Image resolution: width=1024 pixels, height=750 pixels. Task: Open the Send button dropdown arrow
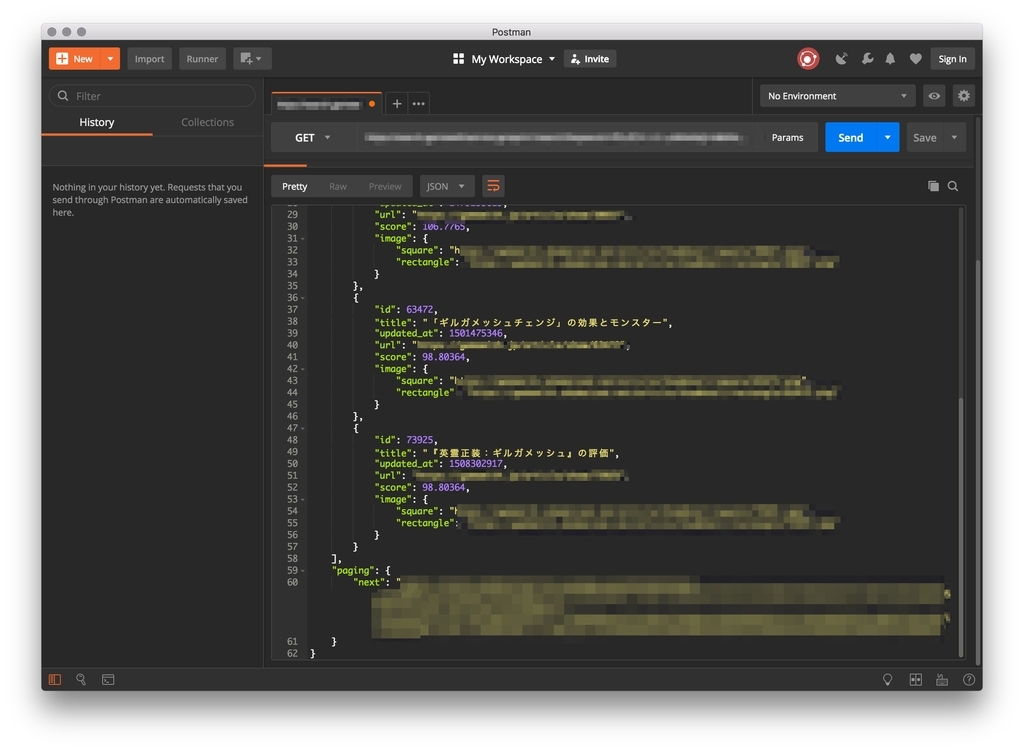tap(888, 137)
